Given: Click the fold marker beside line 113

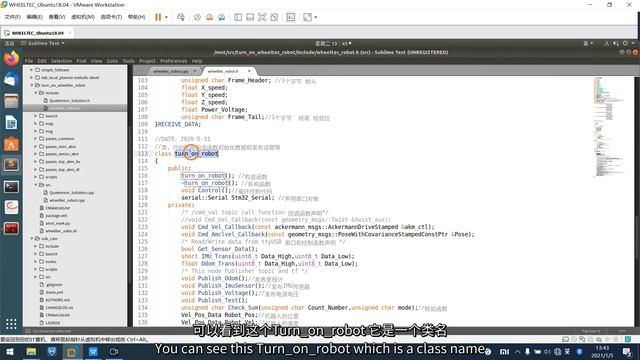Looking at the screenshot, I should [151, 154].
